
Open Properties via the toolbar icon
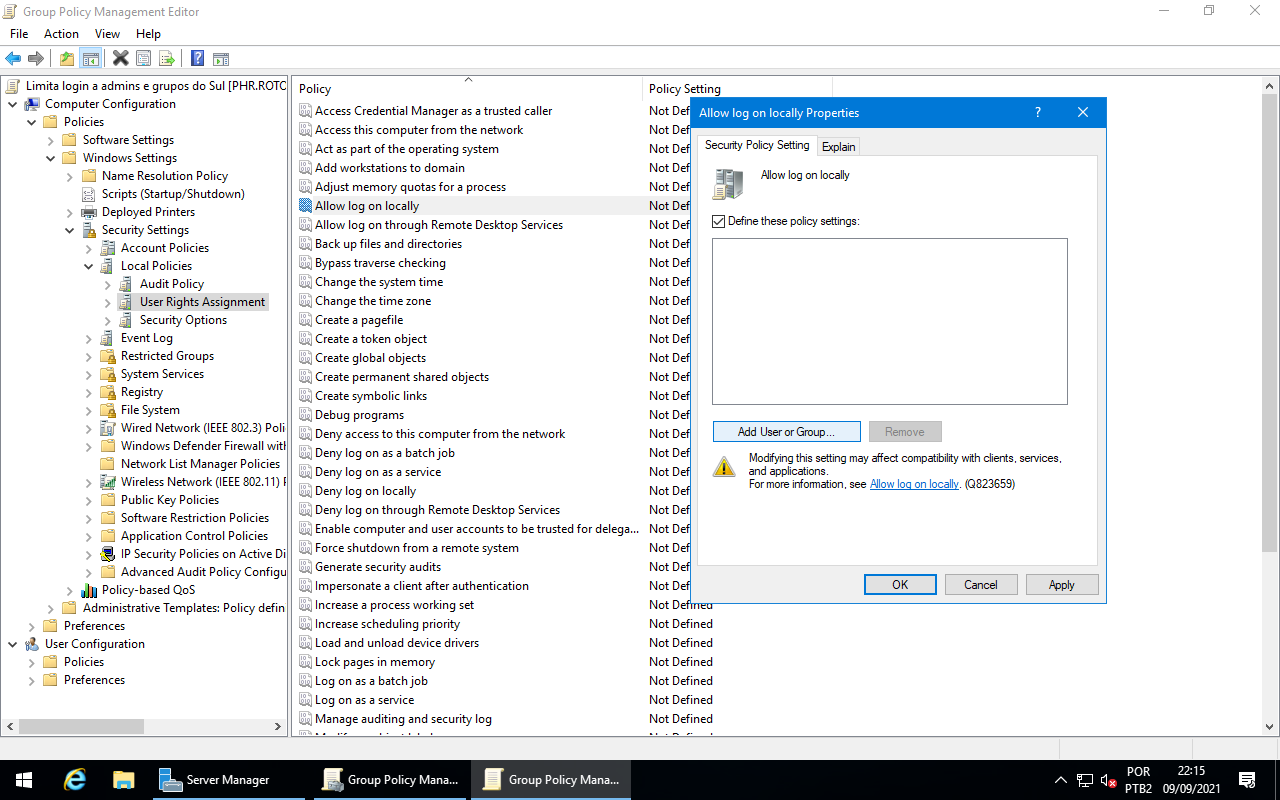pos(143,57)
